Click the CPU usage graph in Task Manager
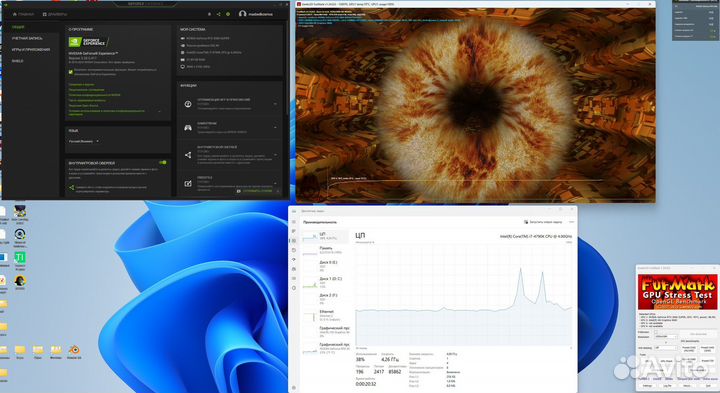The image size is (720, 393). click(464, 295)
